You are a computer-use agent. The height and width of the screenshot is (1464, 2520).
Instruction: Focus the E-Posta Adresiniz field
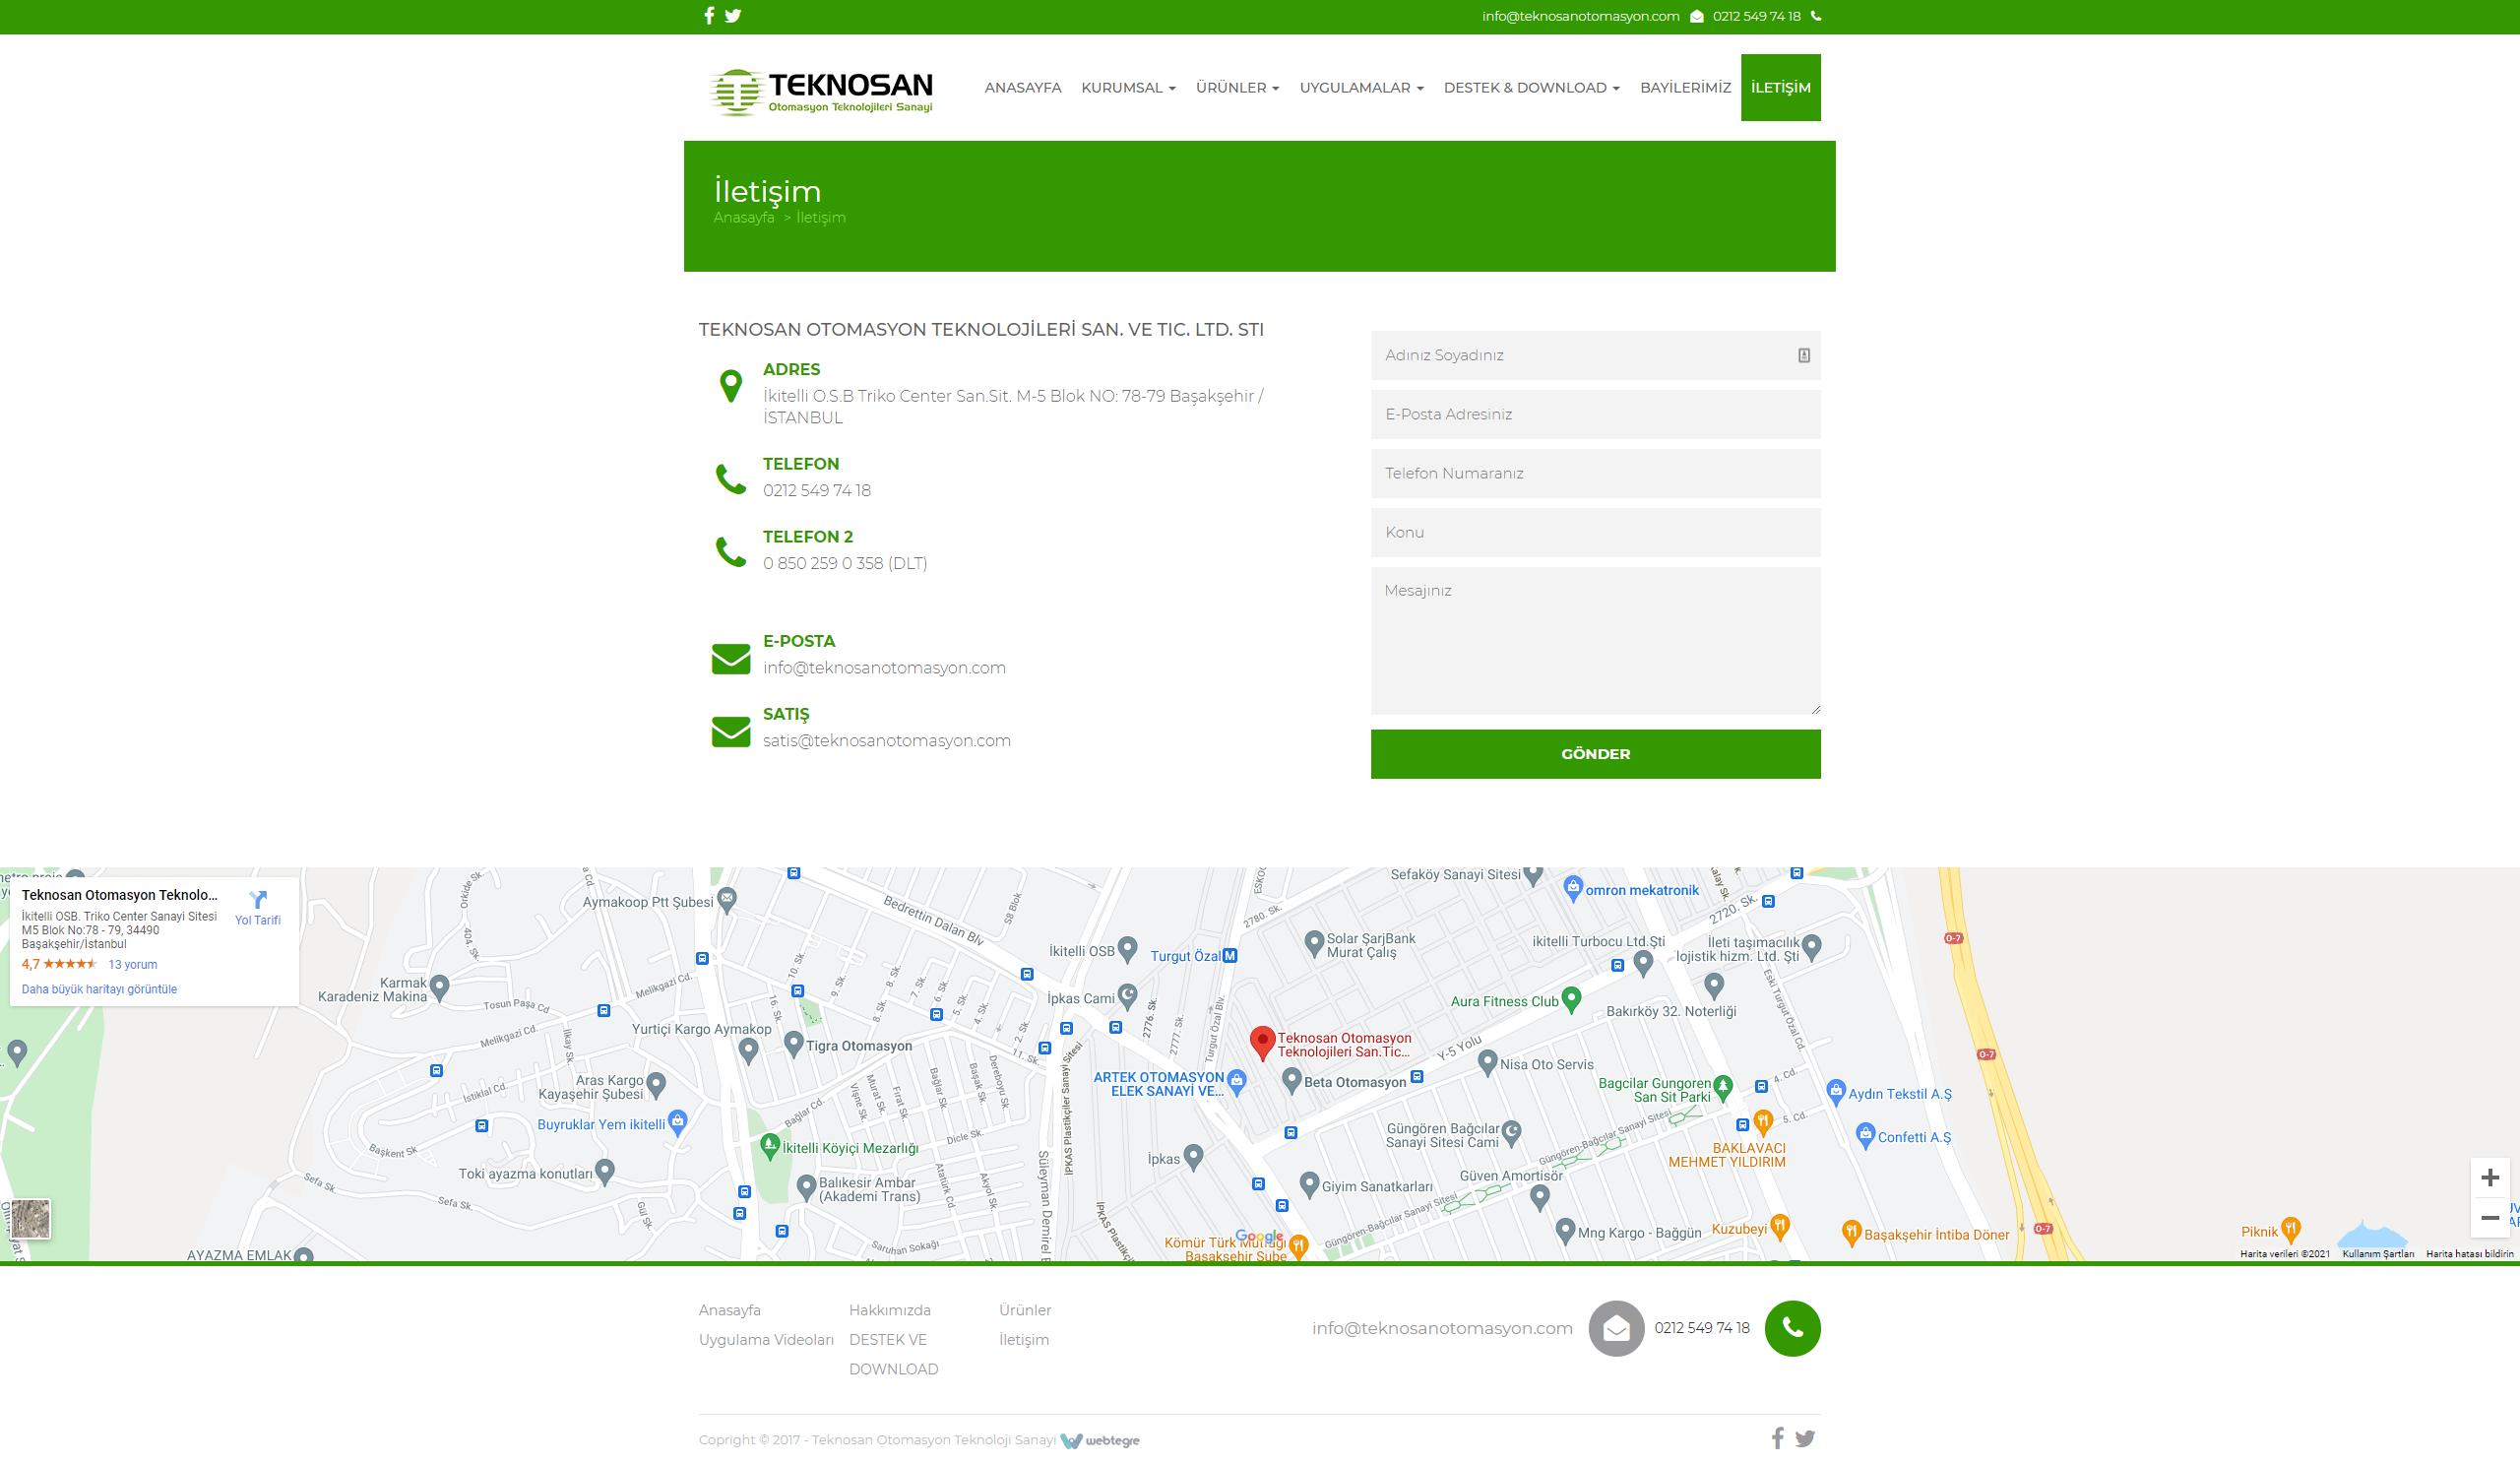click(x=1595, y=414)
